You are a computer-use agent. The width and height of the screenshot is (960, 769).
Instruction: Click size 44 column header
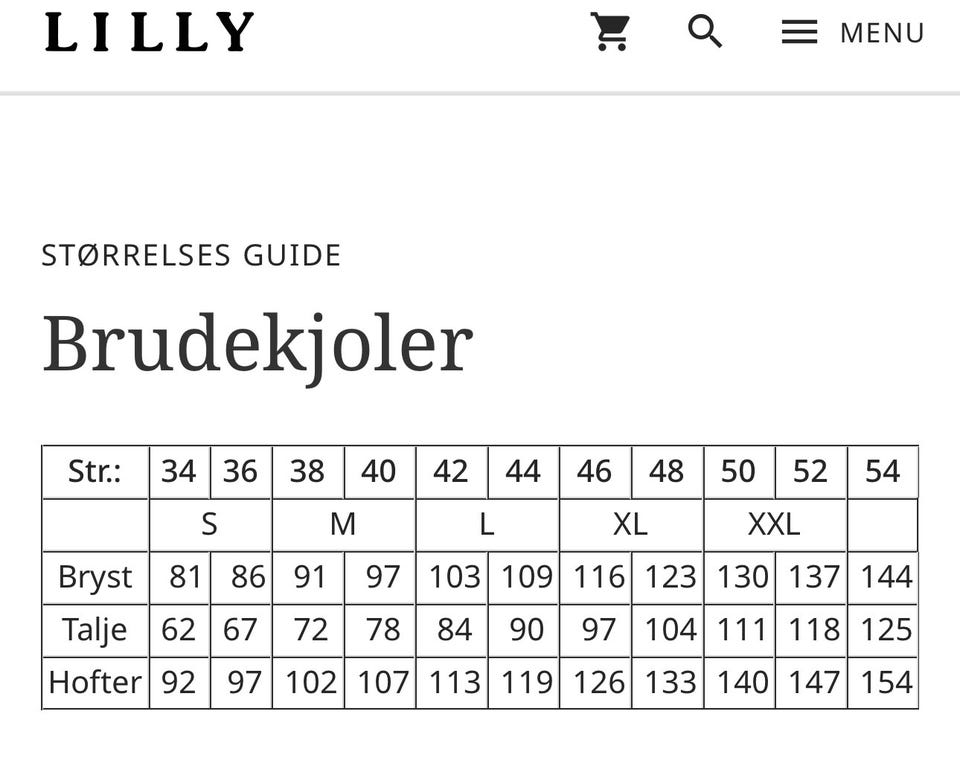click(x=523, y=471)
